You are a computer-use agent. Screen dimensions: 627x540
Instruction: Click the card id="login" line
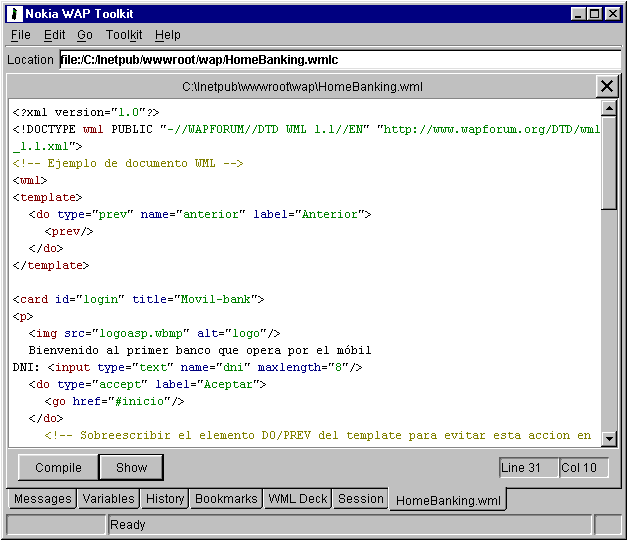(138, 300)
